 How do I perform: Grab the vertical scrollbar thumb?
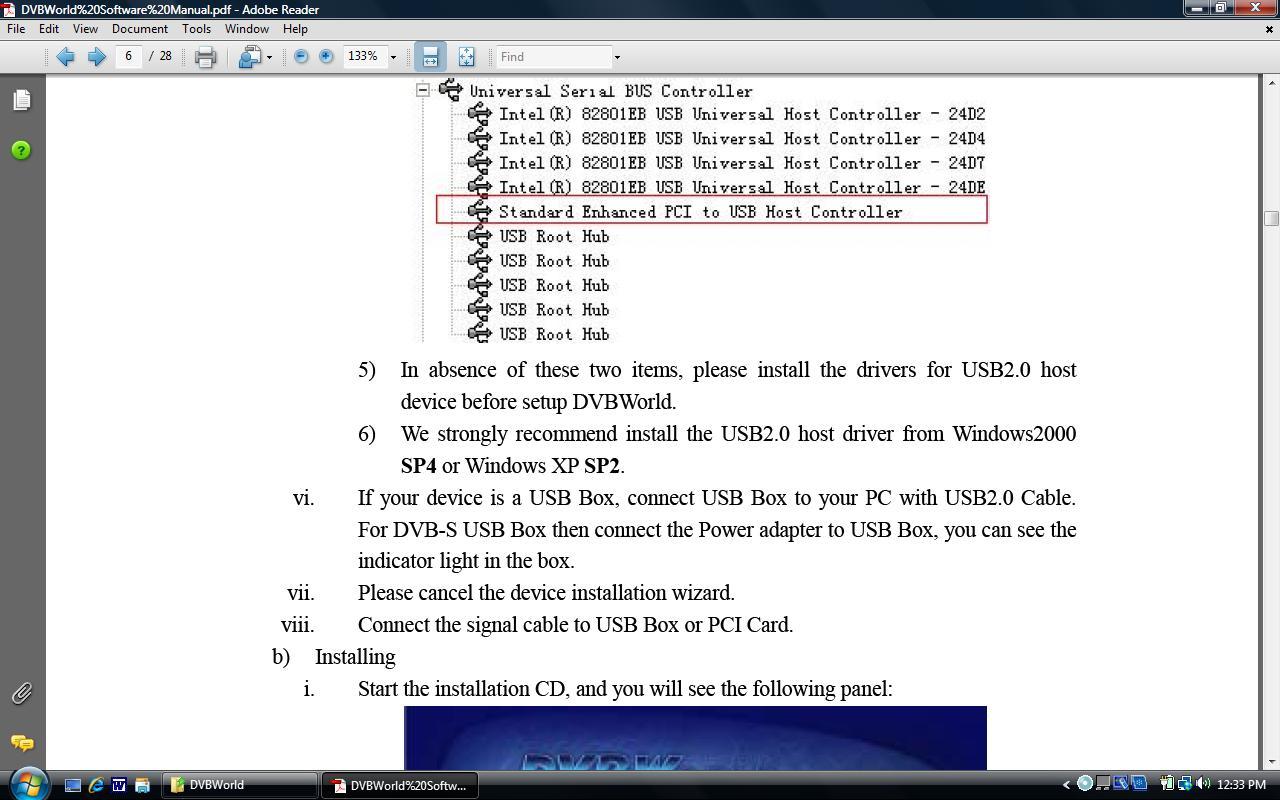pos(1271,218)
